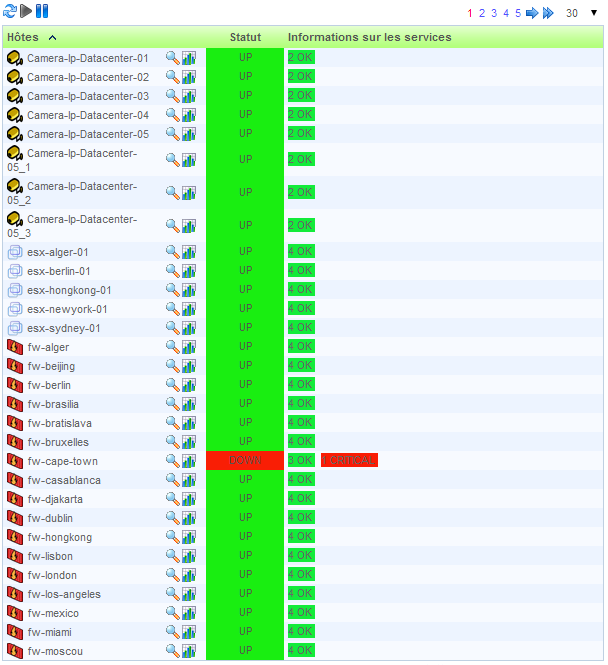Open host fw-bratislava
This screenshot has height=665, width=608.
(59, 423)
